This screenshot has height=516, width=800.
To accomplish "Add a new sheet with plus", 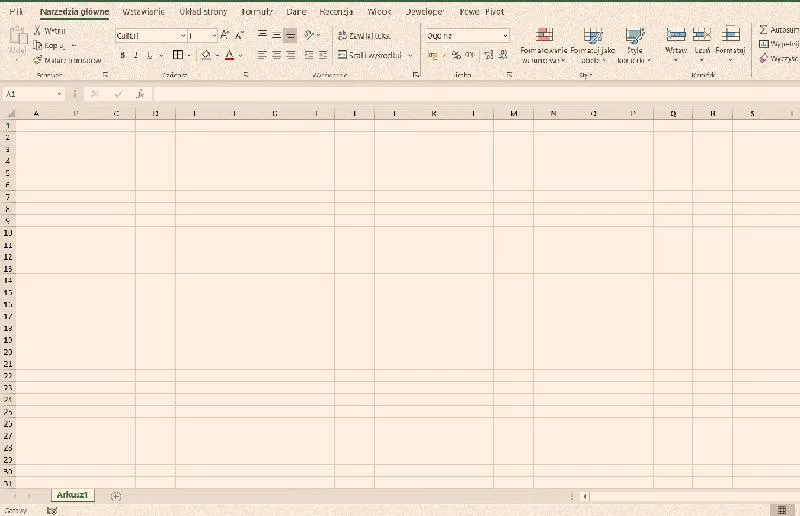I will (x=116, y=496).
